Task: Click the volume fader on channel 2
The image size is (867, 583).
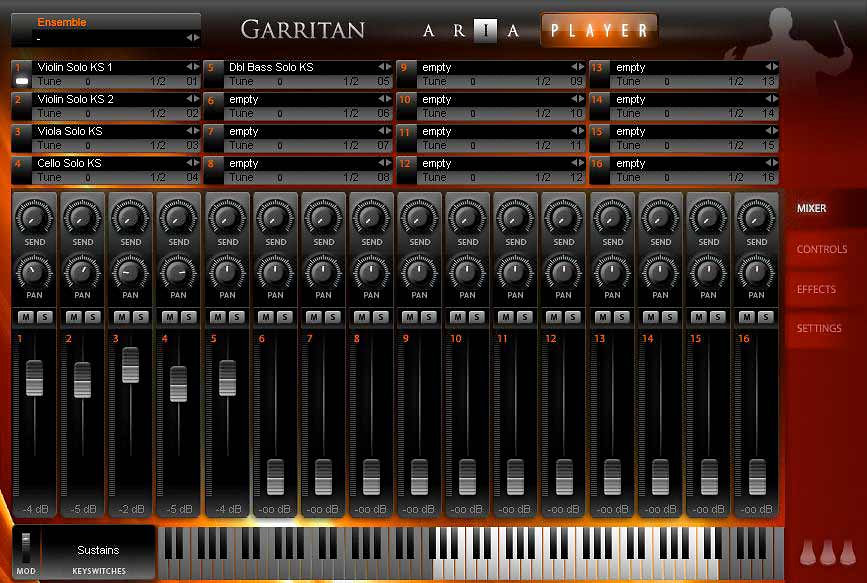Action: tap(82, 380)
